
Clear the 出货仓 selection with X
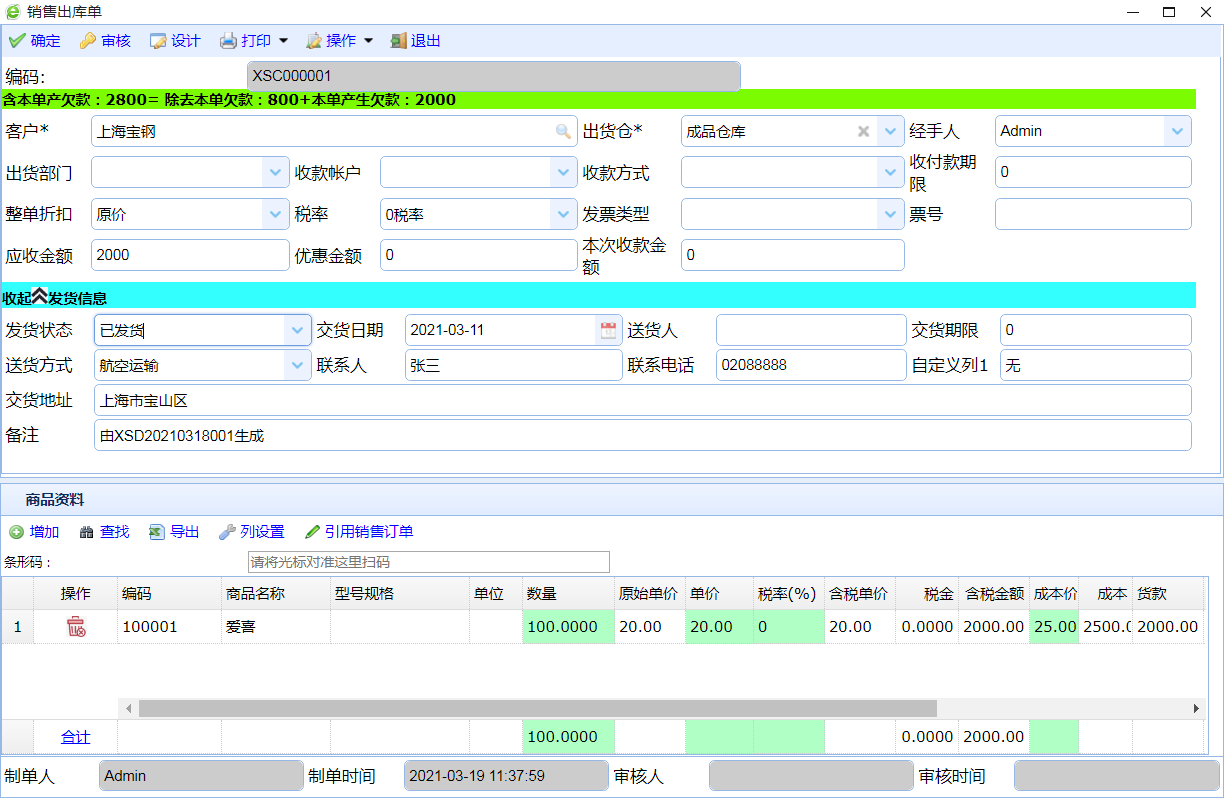pyautogui.click(x=864, y=131)
